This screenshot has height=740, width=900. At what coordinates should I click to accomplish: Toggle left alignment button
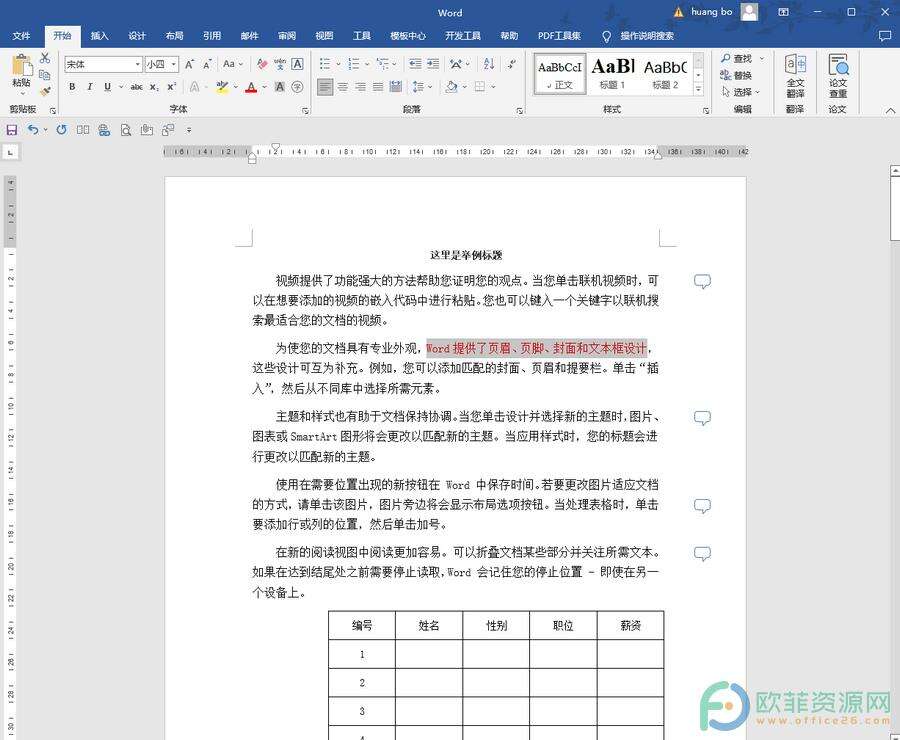pyautogui.click(x=325, y=87)
